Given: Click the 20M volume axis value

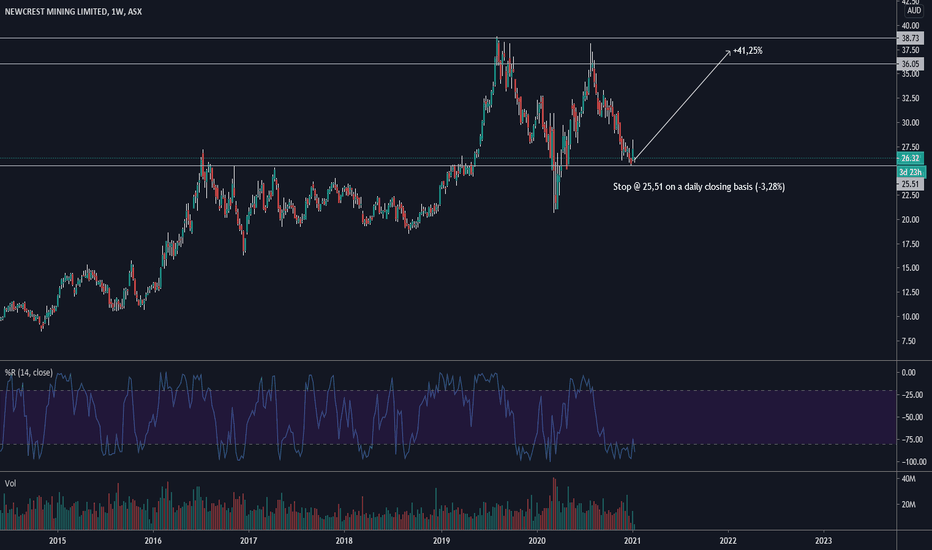Looking at the screenshot, I should click(908, 505).
